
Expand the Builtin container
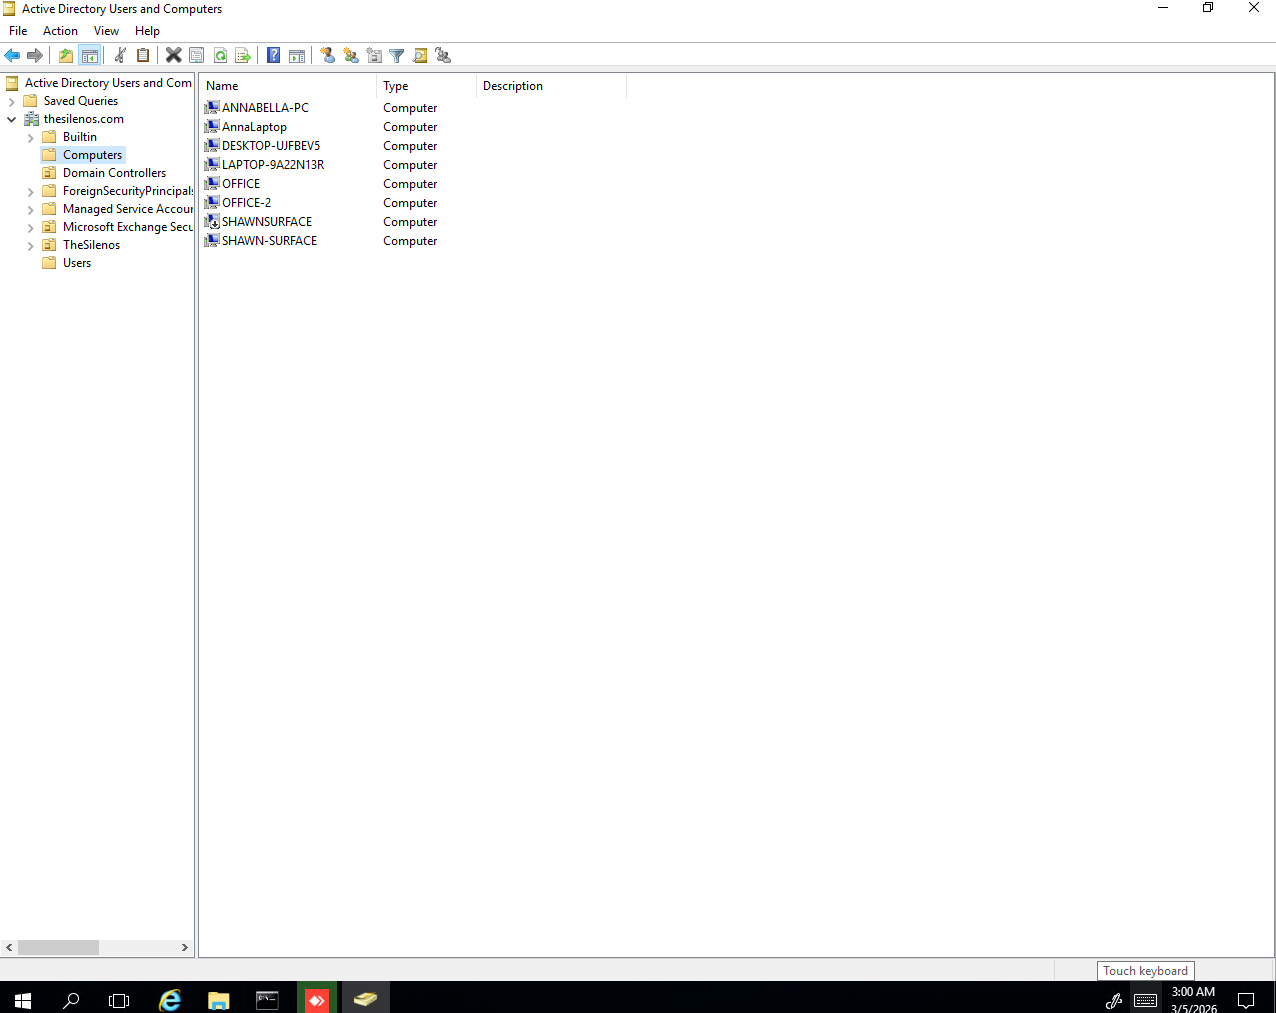coord(30,137)
